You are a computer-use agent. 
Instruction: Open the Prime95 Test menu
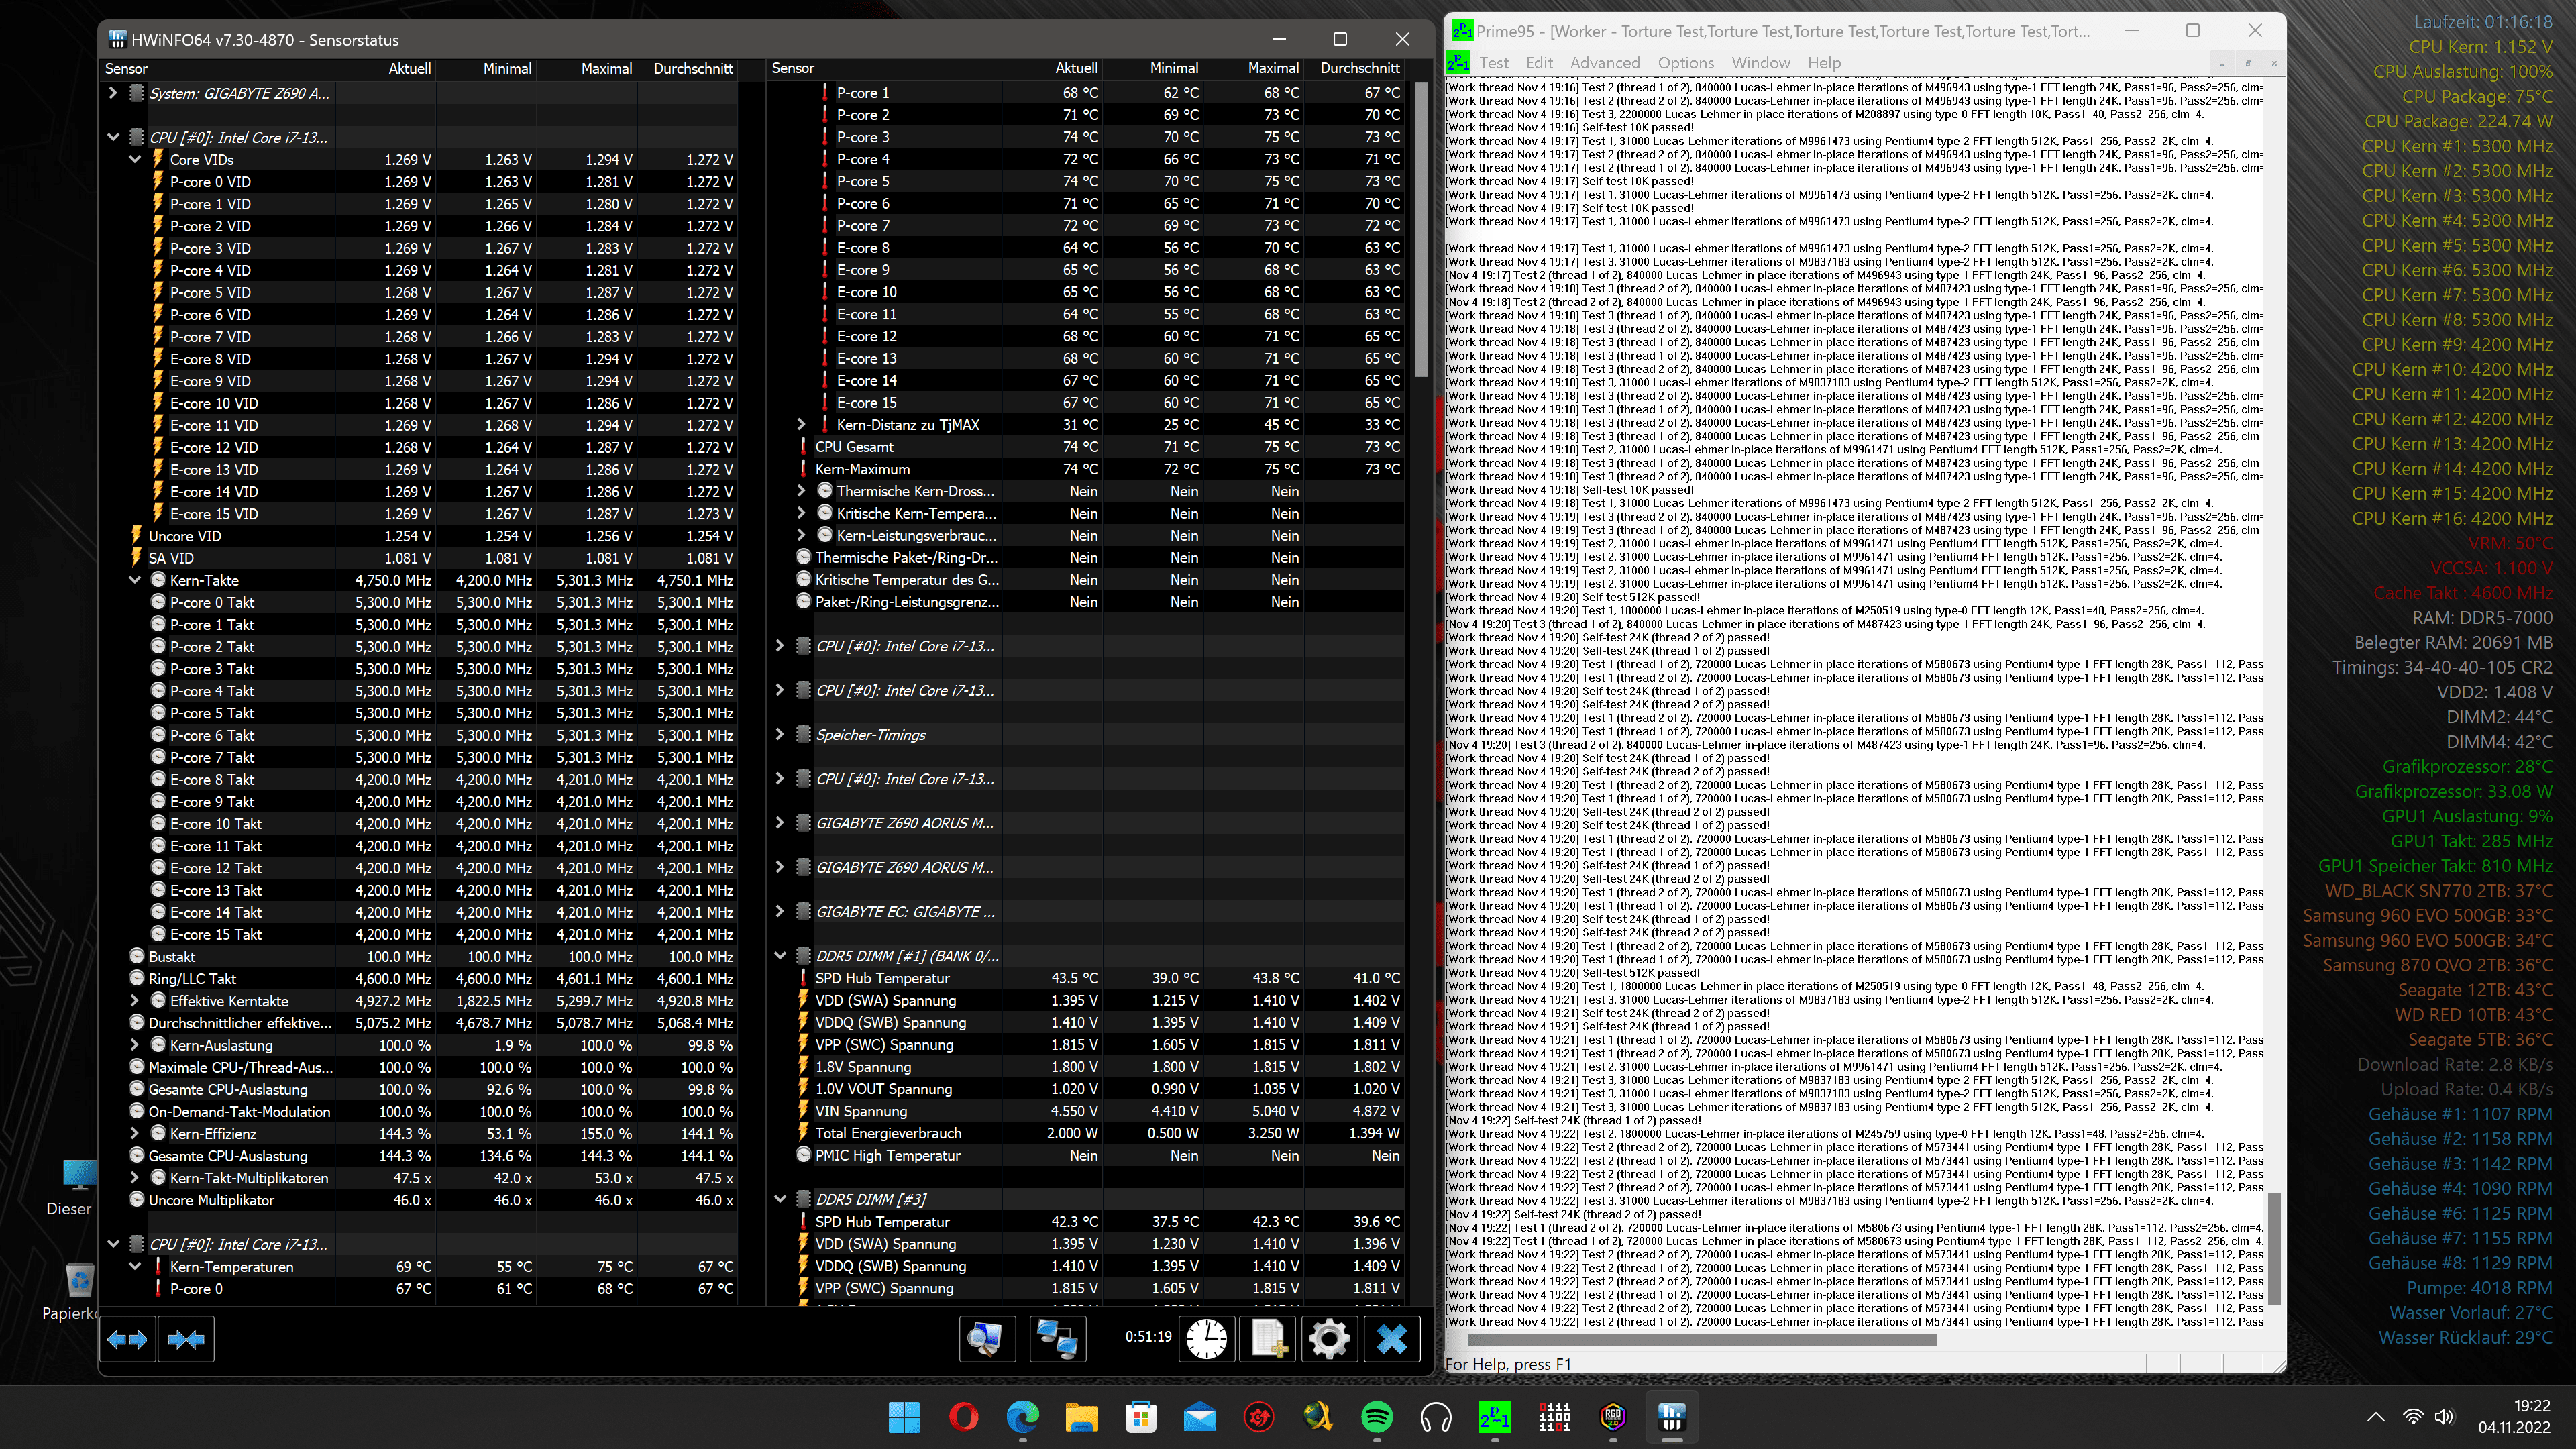click(x=1493, y=63)
